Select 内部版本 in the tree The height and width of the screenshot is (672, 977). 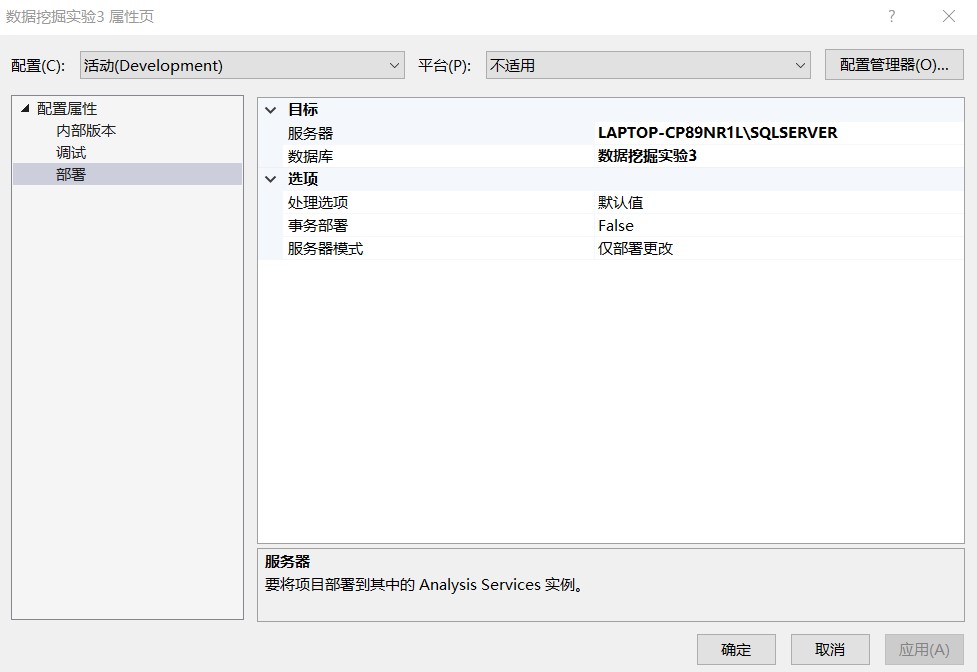tap(86, 131)
